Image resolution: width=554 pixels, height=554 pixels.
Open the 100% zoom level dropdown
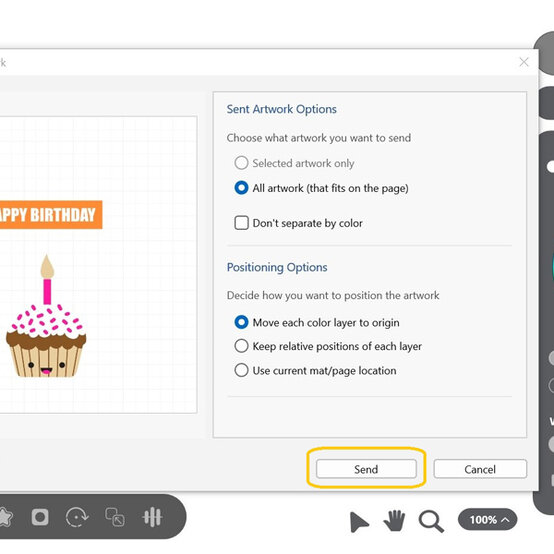pyautogui.click(x=488, y=519)
